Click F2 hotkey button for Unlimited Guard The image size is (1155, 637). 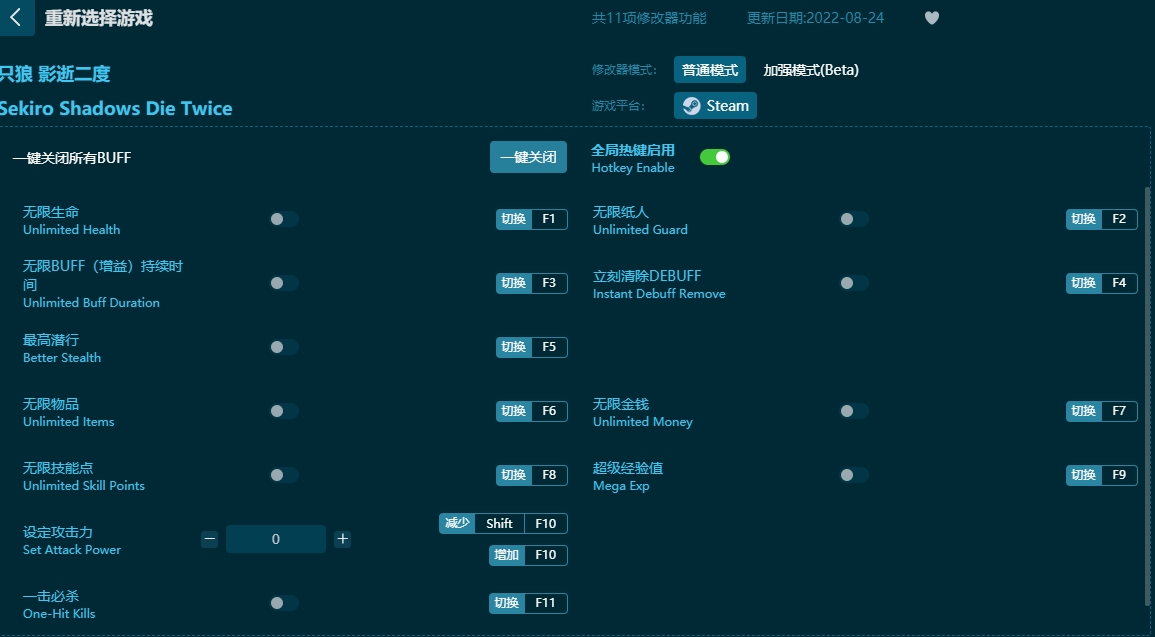click(1101, 219)
